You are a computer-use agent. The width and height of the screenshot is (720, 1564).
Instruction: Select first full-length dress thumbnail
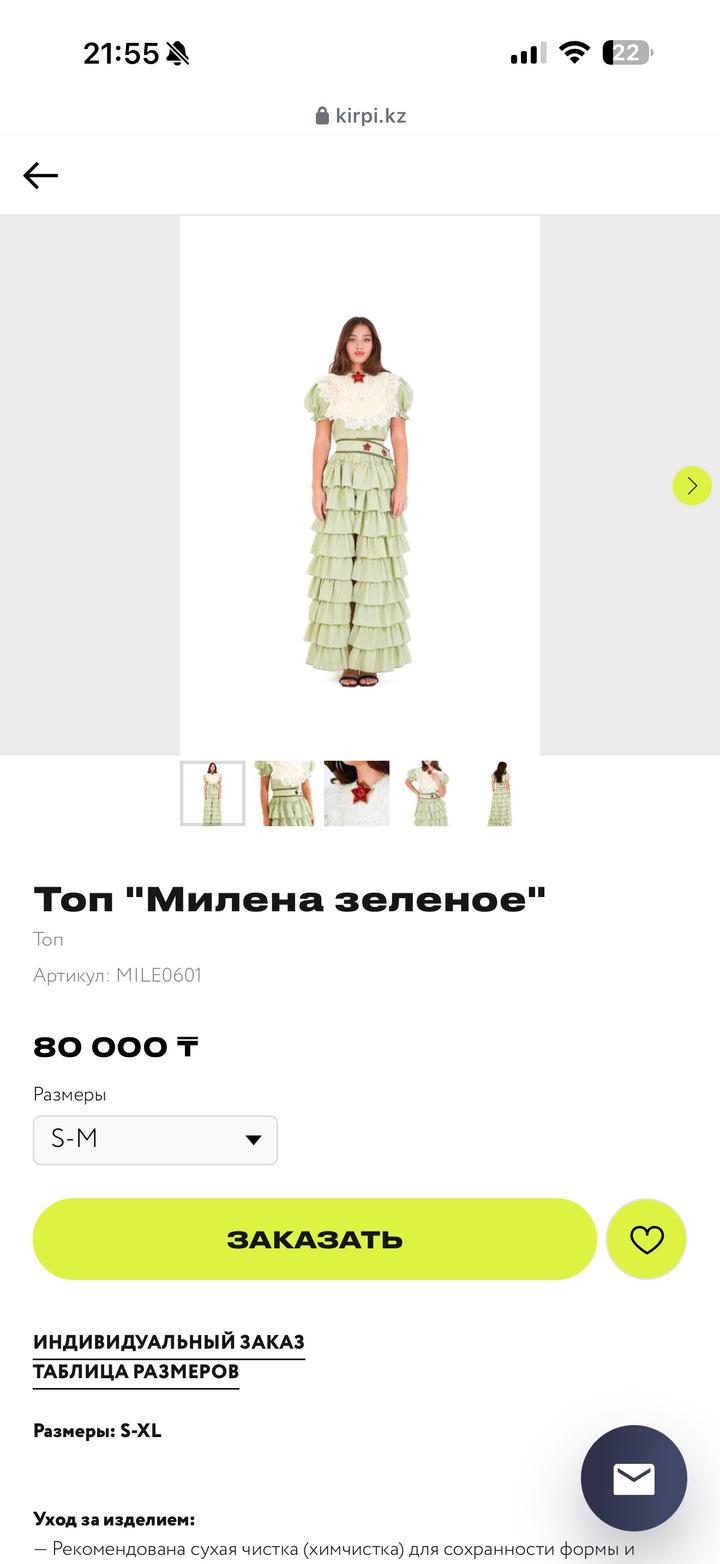(212, 794)
